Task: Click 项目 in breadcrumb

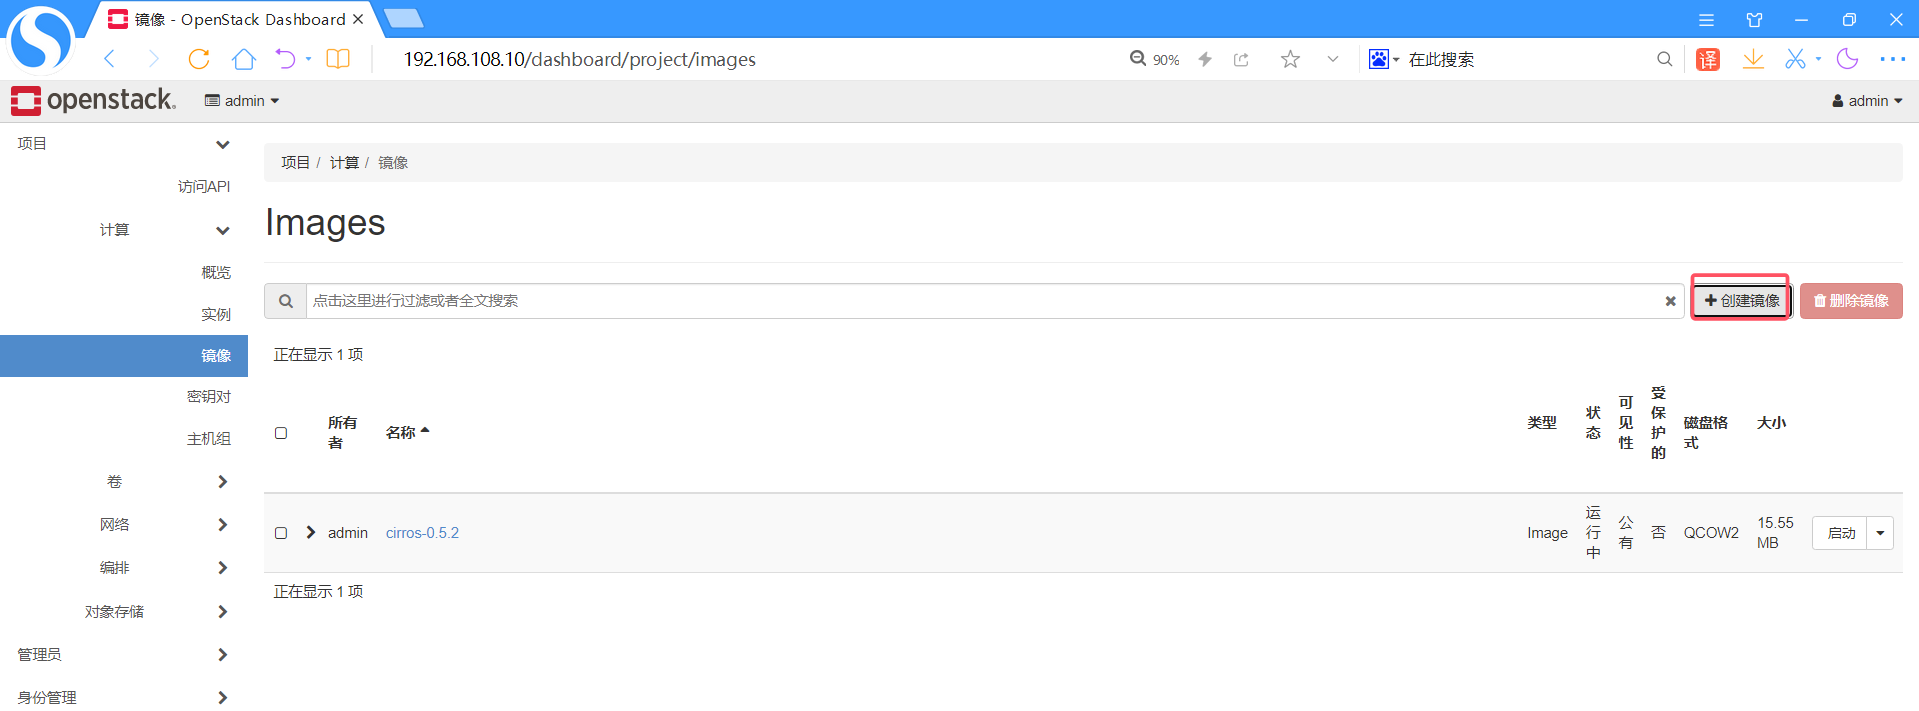Action: [x=295, y=162]
